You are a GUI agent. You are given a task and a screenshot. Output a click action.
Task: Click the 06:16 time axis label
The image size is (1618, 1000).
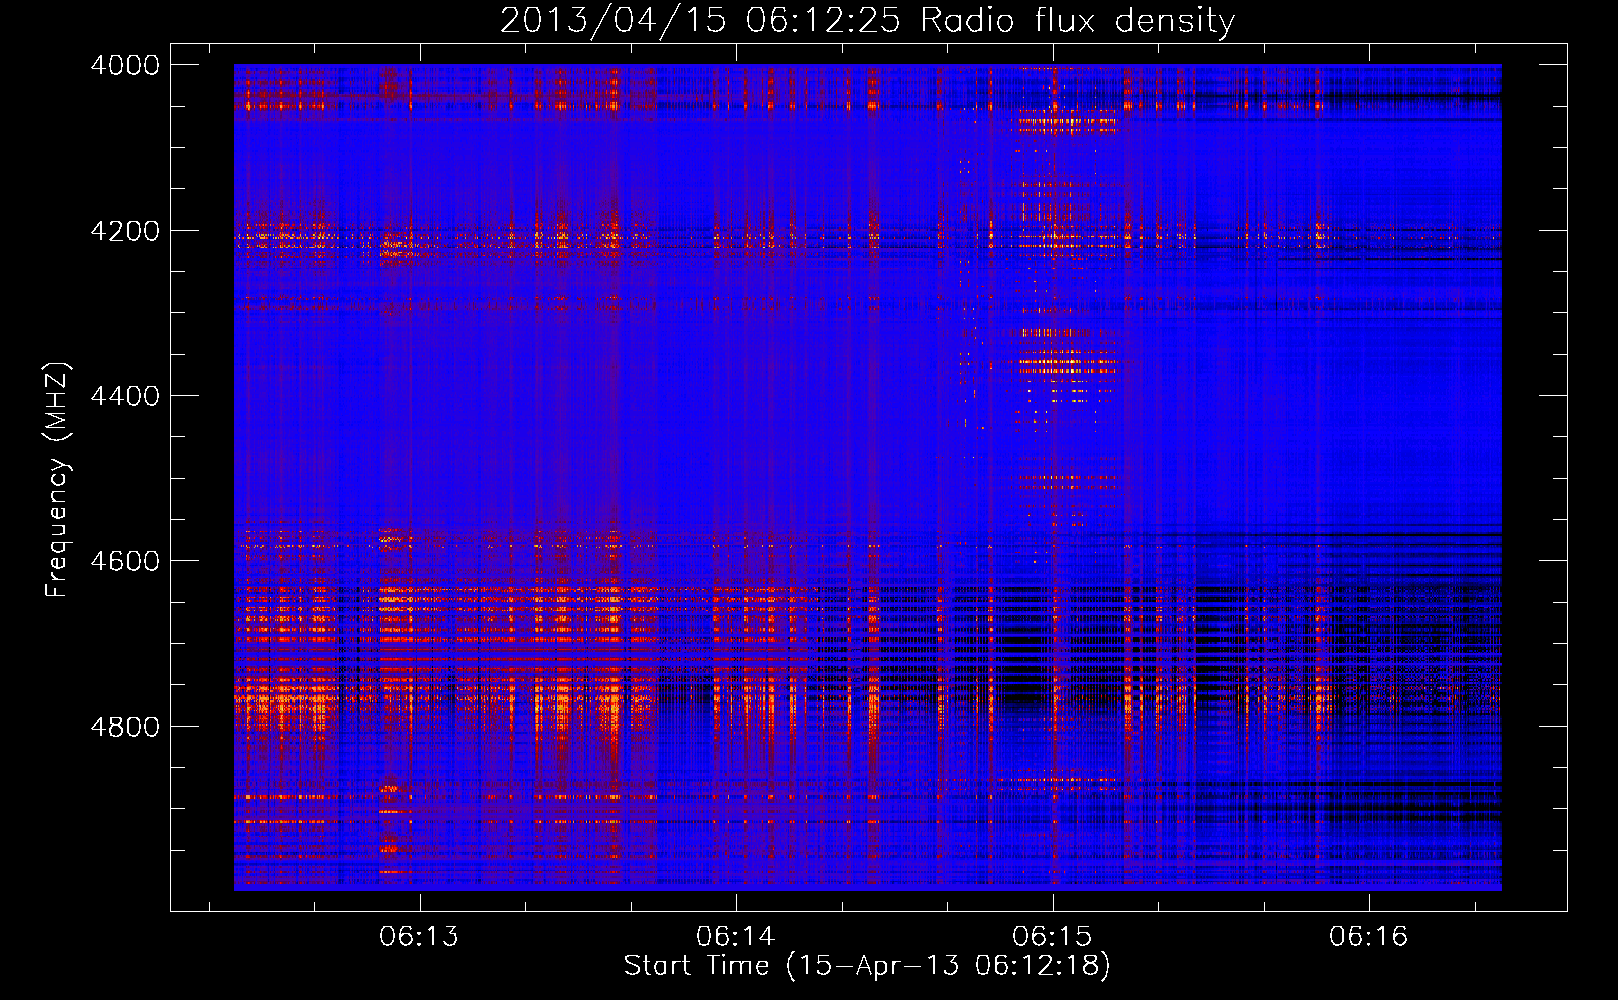pos(1368,936)
